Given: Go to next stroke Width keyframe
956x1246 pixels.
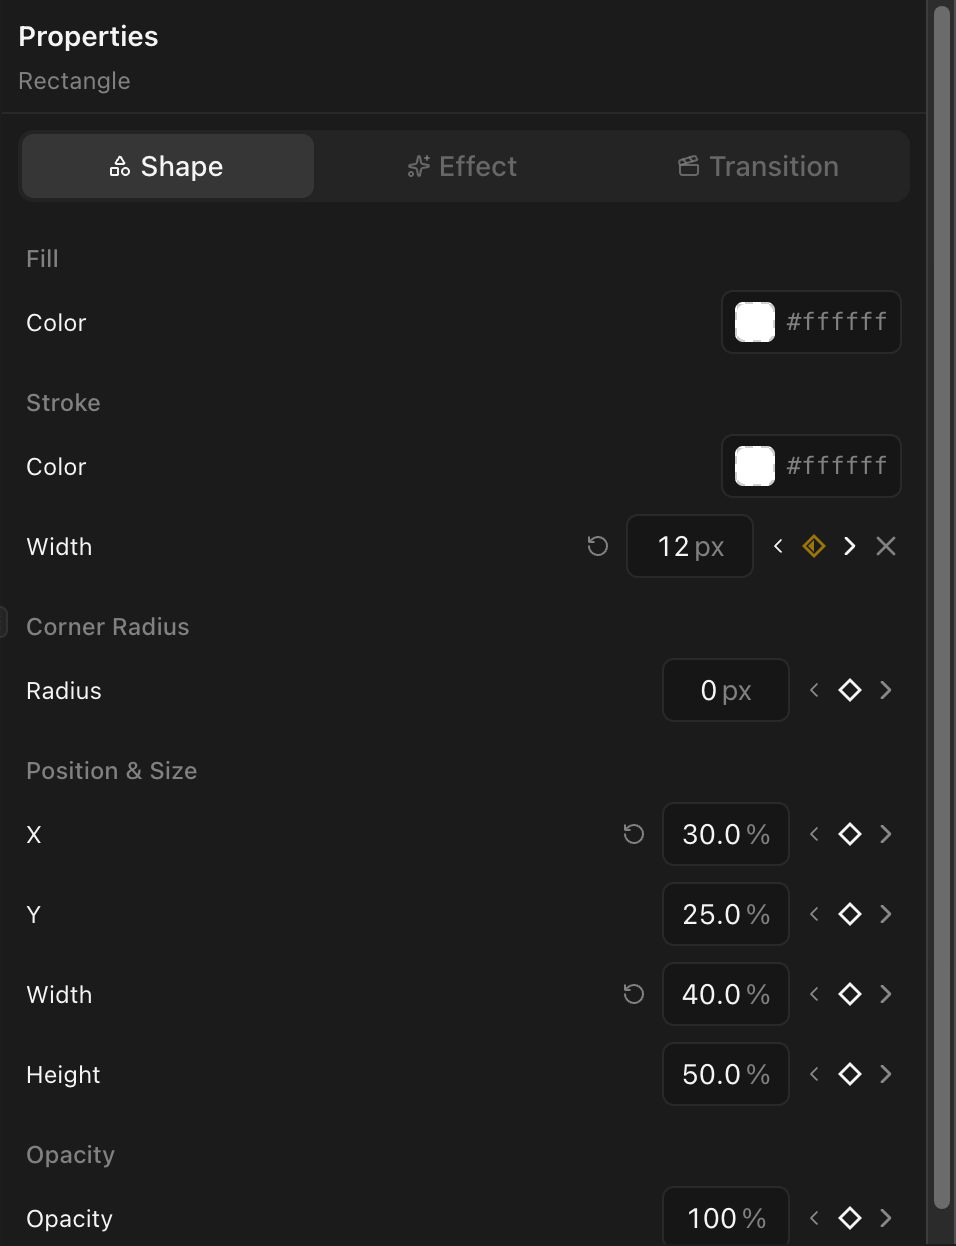Looking at the screenshot, I should coord(849,546).
